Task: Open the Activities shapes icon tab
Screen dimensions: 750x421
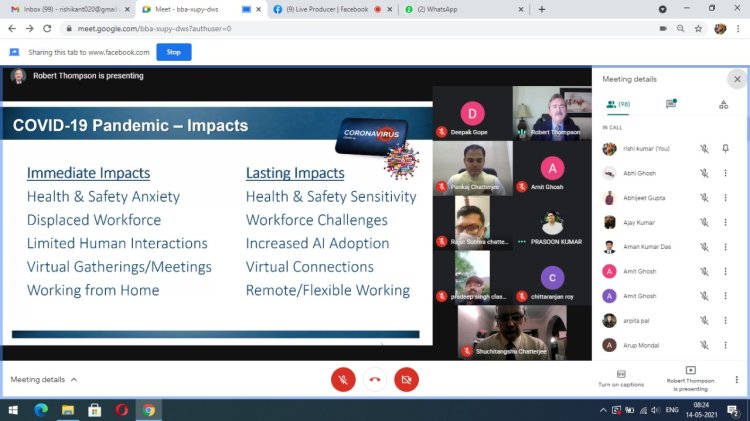Action: (x=723, y=104)
